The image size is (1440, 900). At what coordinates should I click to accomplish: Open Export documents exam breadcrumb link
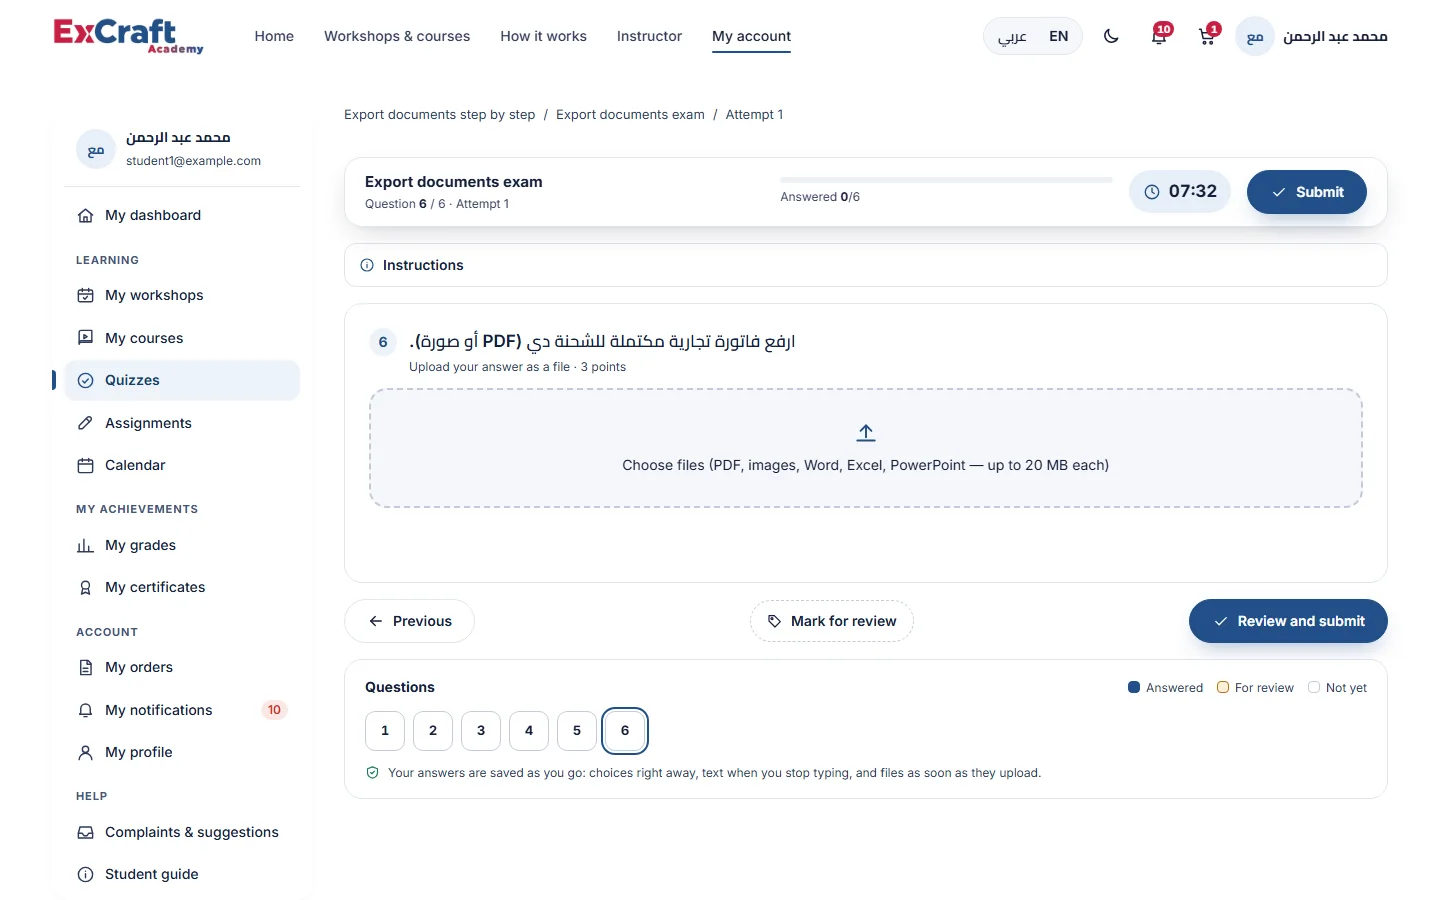click(630, 115)
